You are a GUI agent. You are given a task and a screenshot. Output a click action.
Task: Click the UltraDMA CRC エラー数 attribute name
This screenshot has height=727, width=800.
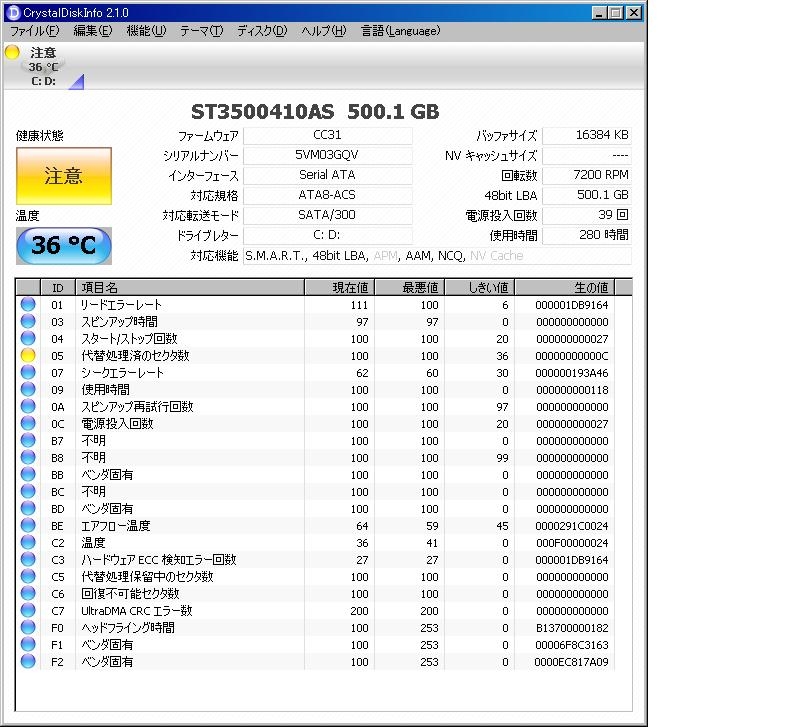pos(137,611)
